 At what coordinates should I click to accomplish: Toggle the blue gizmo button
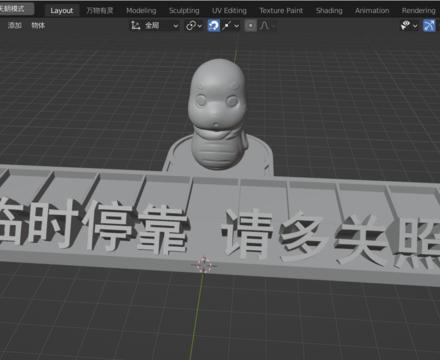(429, 26)
